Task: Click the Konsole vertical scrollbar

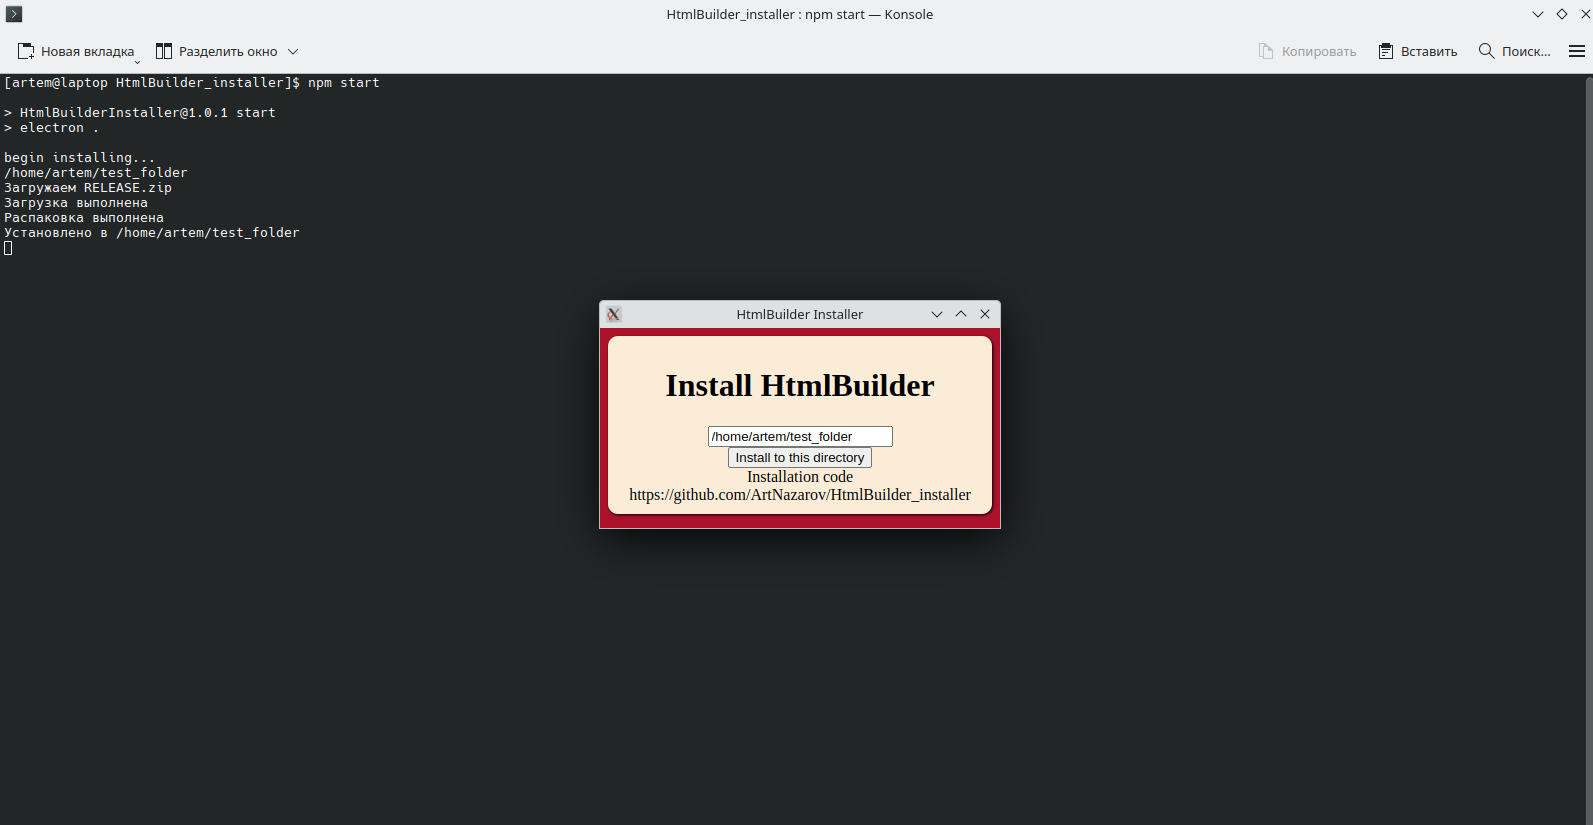Action: point(1588,450)
